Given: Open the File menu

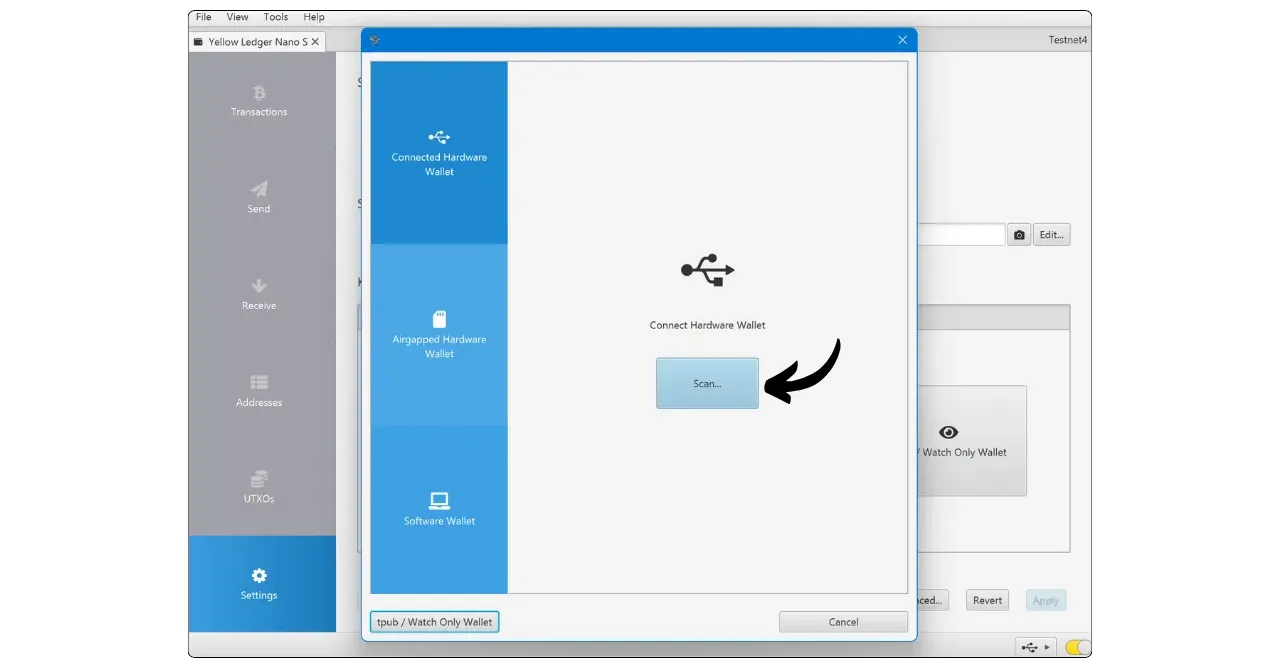Looking at the screenshot, I should [x=204, y=17].
